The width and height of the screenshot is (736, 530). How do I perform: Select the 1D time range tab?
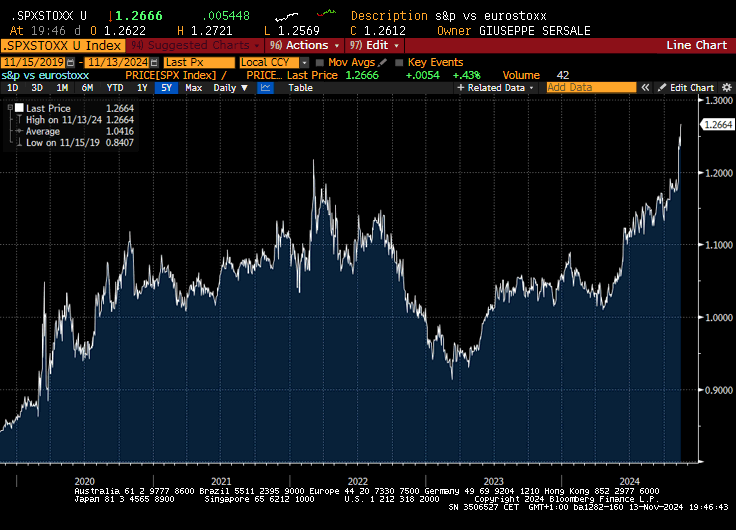point(13,88)
